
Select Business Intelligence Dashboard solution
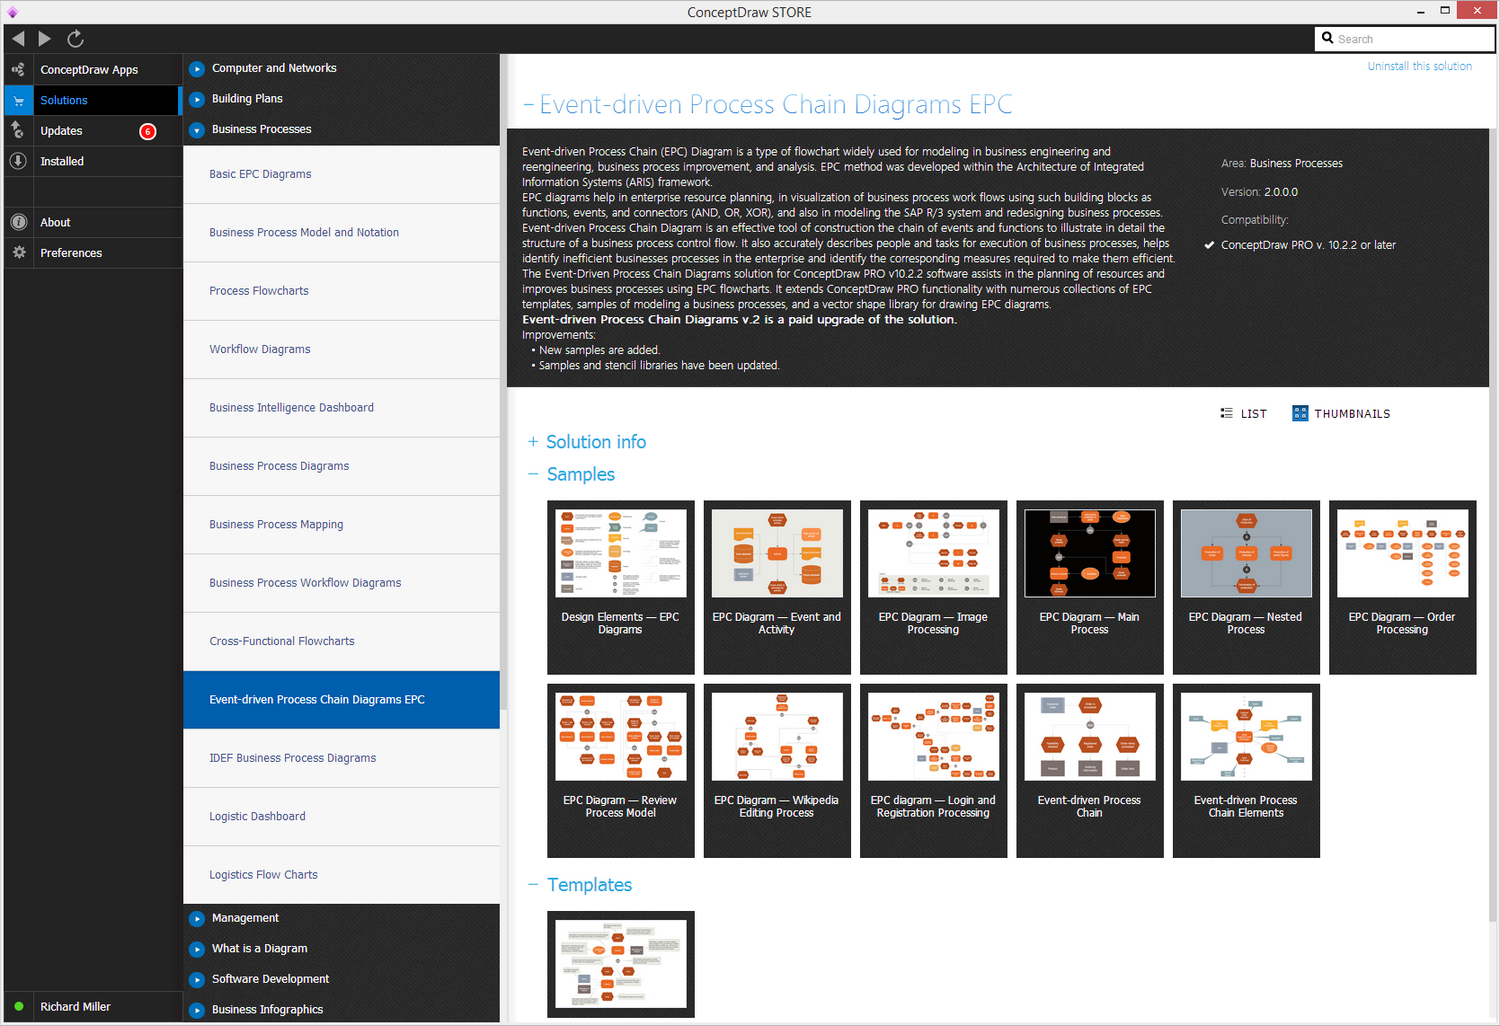pos(341,408)
